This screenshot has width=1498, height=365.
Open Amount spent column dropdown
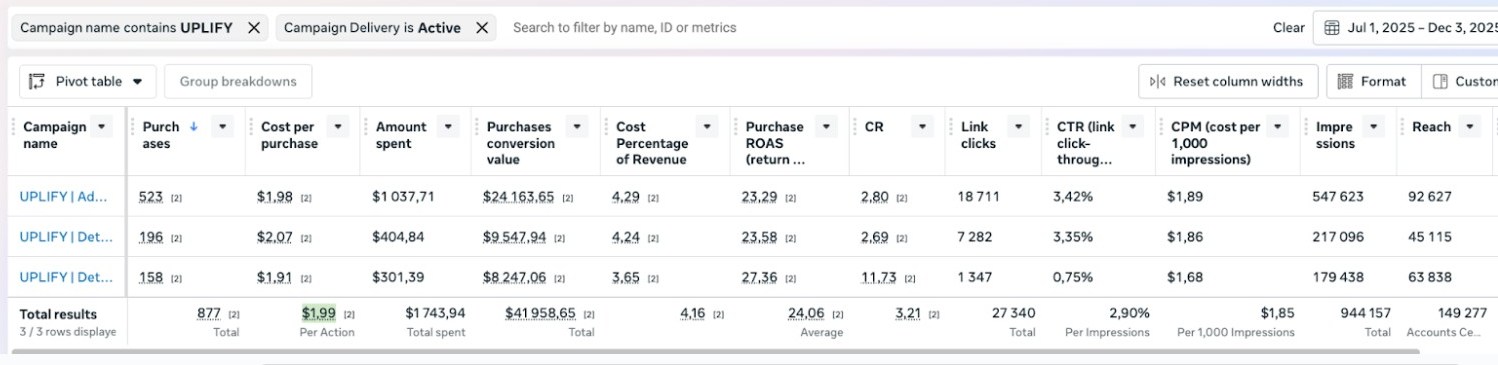coord(449,127)
